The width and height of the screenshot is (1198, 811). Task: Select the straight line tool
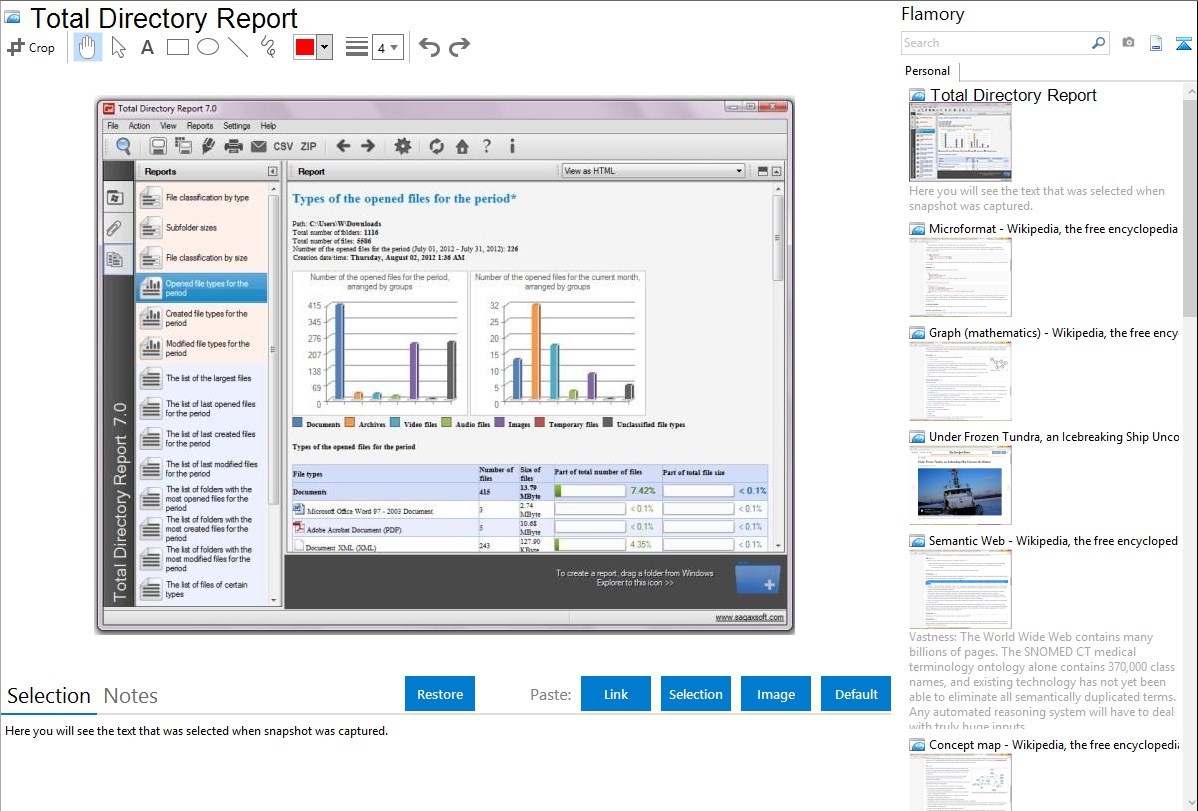(238, 47)
